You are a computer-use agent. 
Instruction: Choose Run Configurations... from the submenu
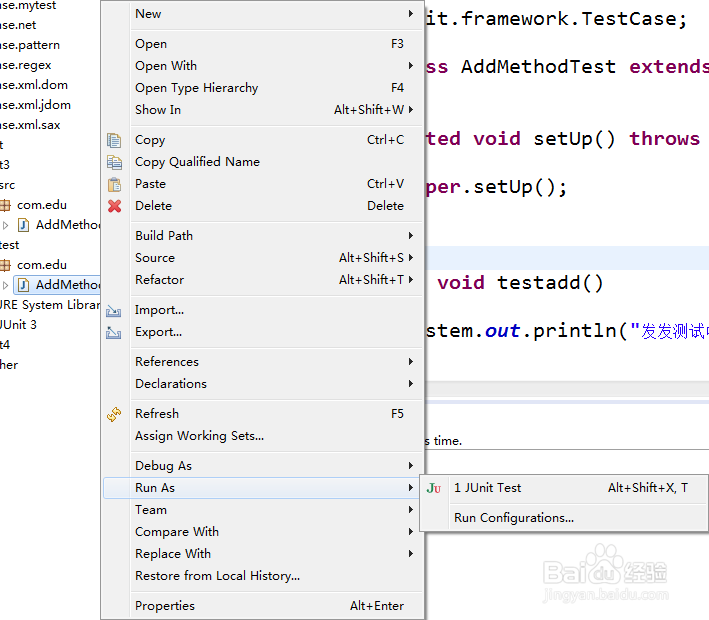[513, 518]
